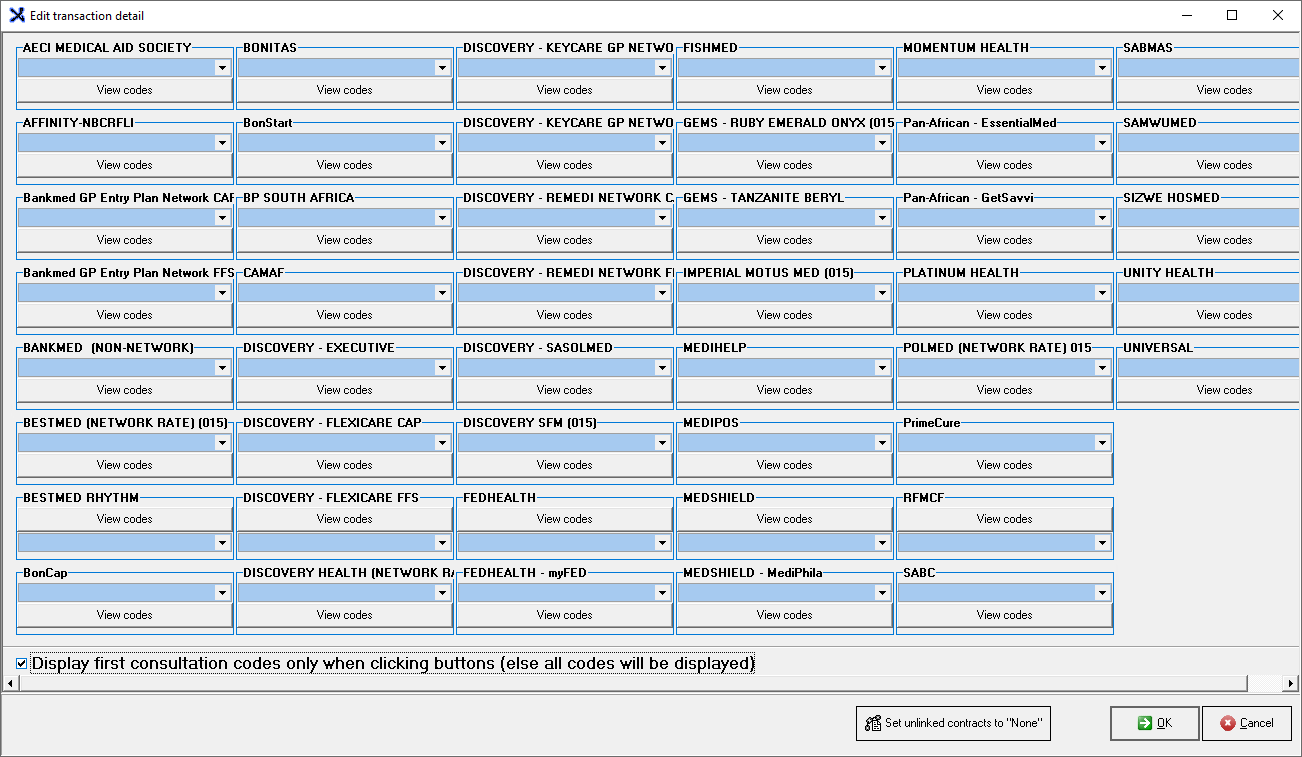
Task: View codes for BP SOUTH AFRICA
Action: [345, 240]
